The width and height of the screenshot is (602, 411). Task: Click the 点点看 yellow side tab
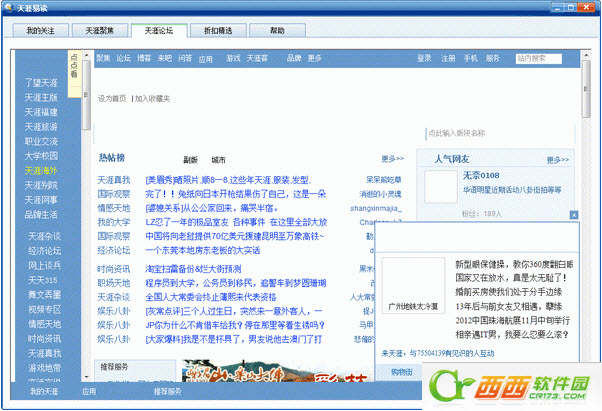74,74
